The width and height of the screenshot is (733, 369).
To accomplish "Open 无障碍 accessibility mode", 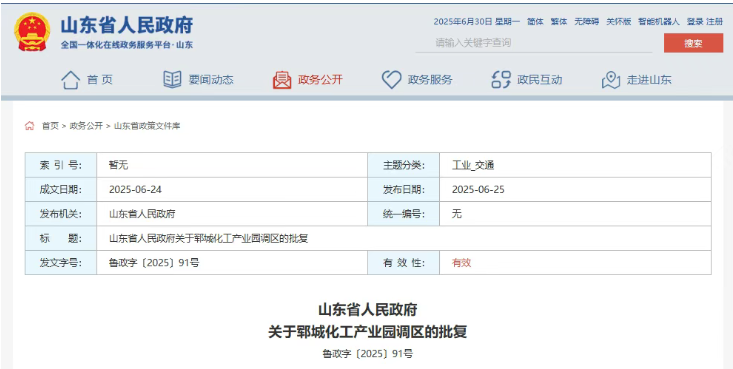I will pyautogui.click(x=586, y=22).
